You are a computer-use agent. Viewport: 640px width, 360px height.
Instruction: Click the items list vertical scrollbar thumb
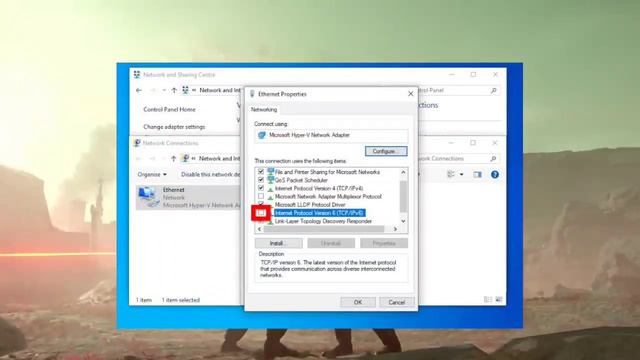403,196
